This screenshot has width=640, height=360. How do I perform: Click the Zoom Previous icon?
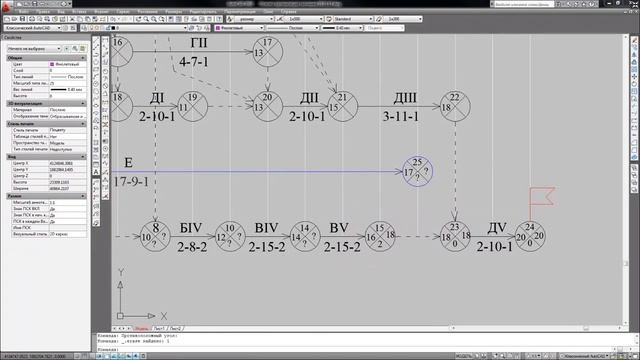click(162, 19)
